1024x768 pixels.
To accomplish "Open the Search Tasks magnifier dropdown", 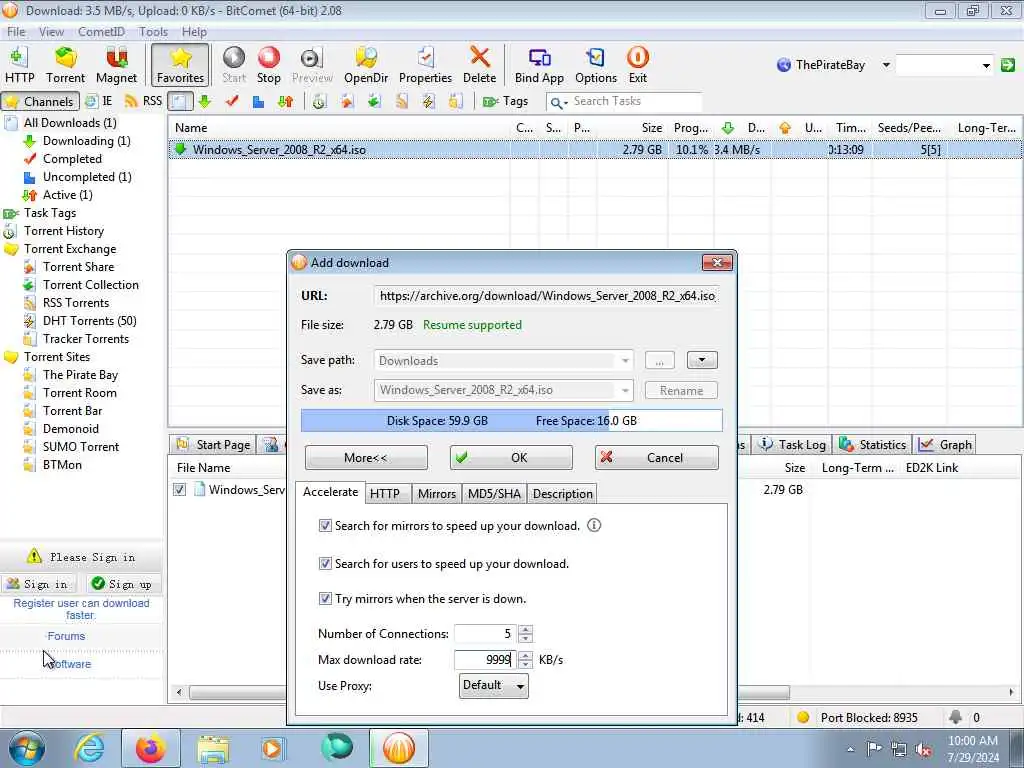I will click(558, 102).
